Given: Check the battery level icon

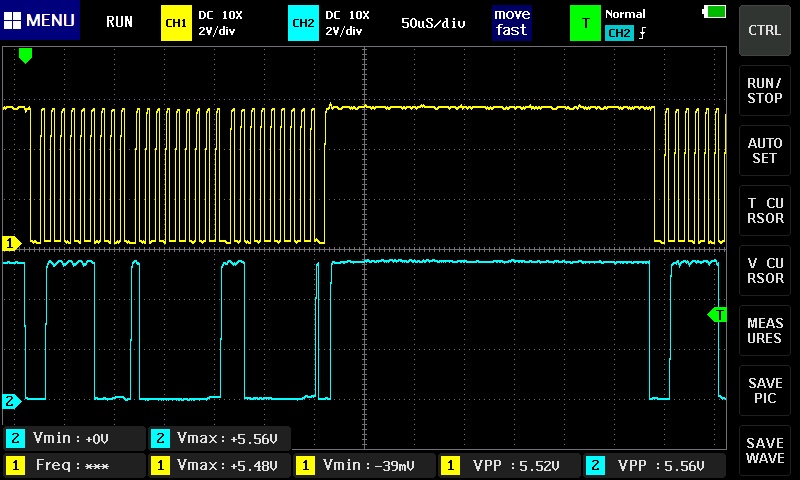Looking at the screenshot, I should tap(714, 11).
